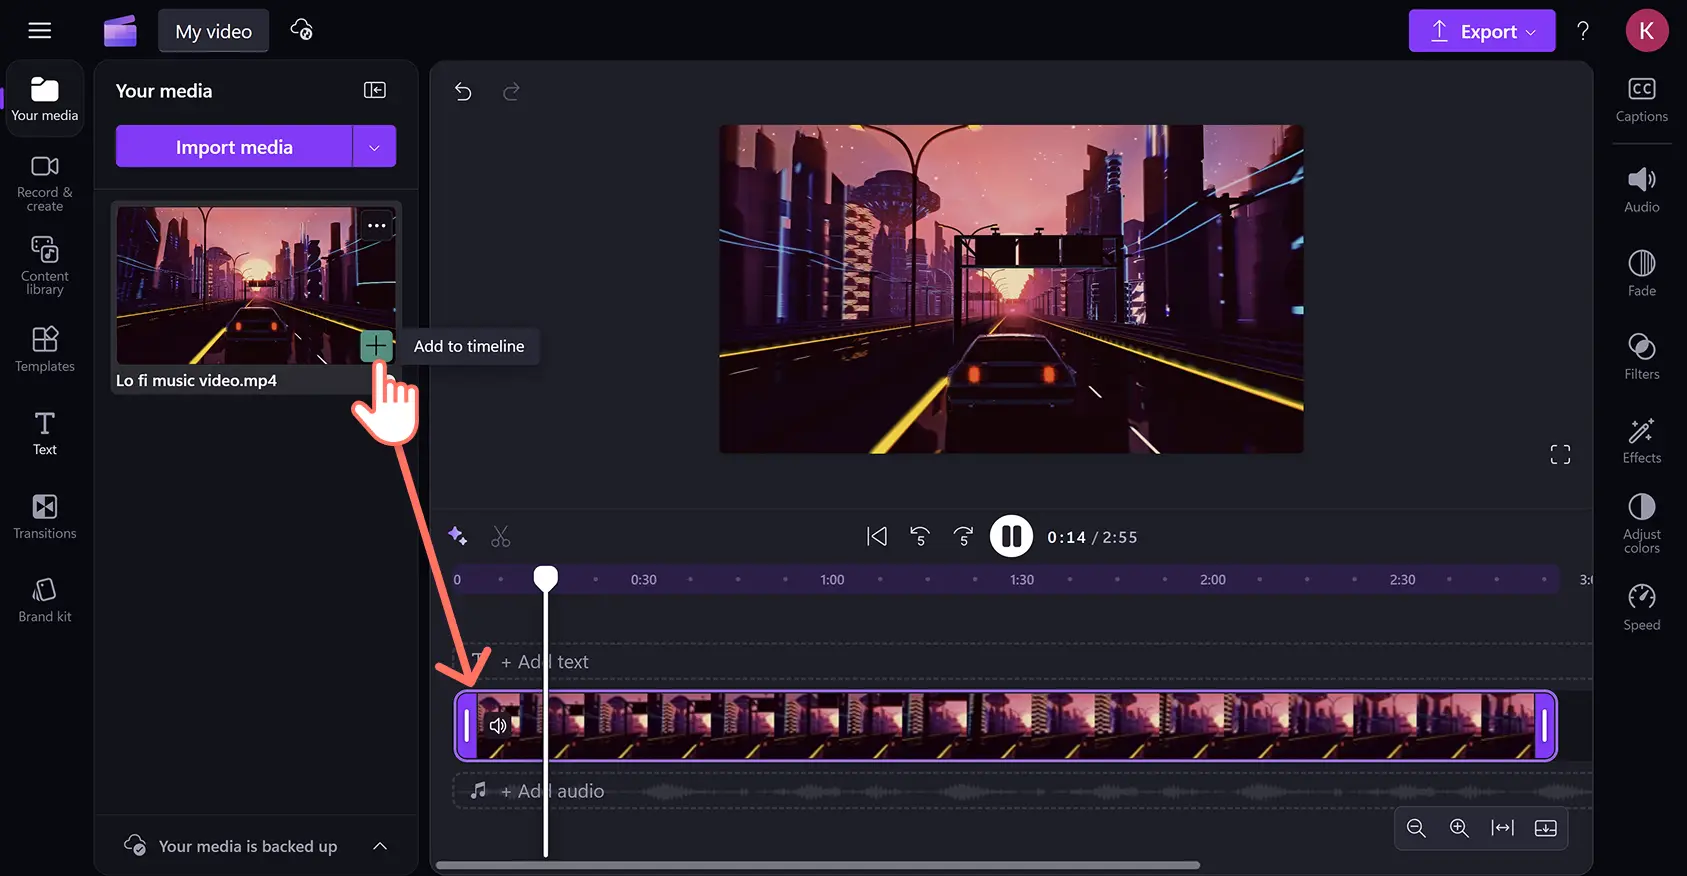1687x876 pixels.
Task: Open the Audio properties panel
Action: (x=1642, y=190)
